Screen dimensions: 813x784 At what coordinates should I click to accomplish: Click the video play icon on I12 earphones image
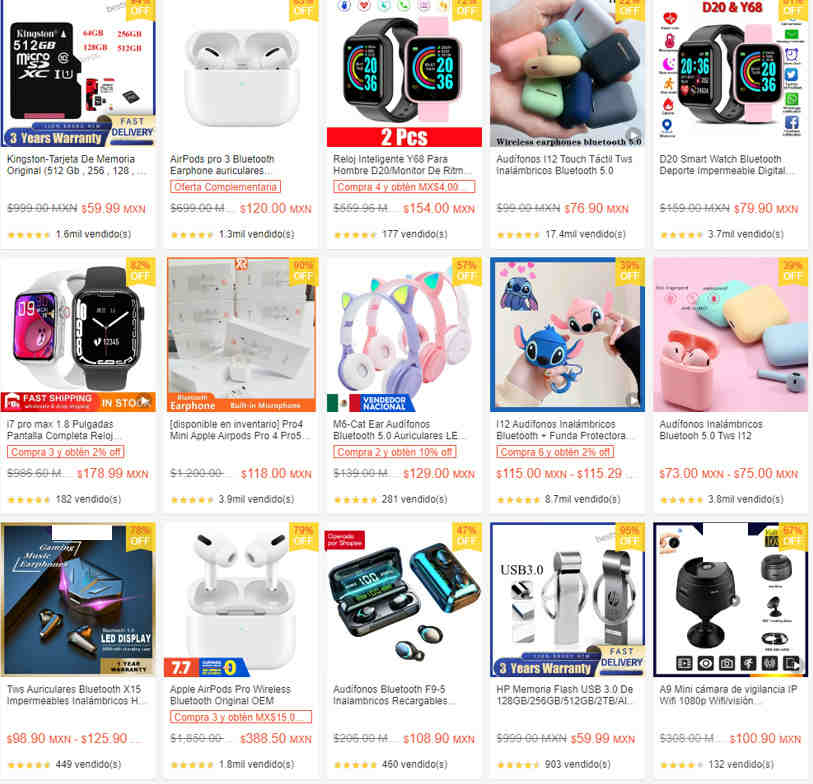click(633, 134)
